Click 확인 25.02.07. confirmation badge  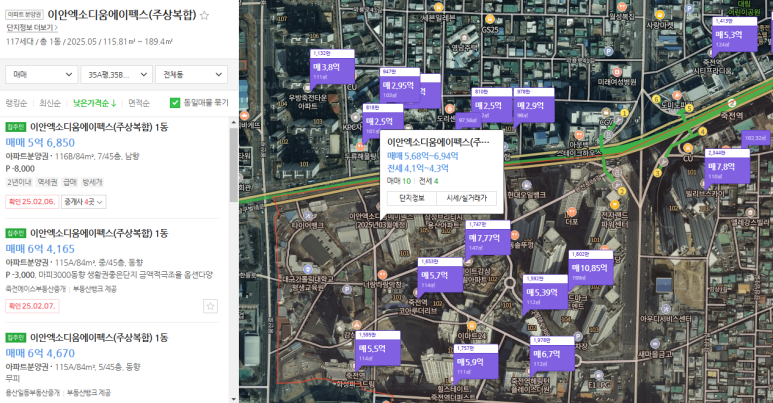[x=32, y=306]
